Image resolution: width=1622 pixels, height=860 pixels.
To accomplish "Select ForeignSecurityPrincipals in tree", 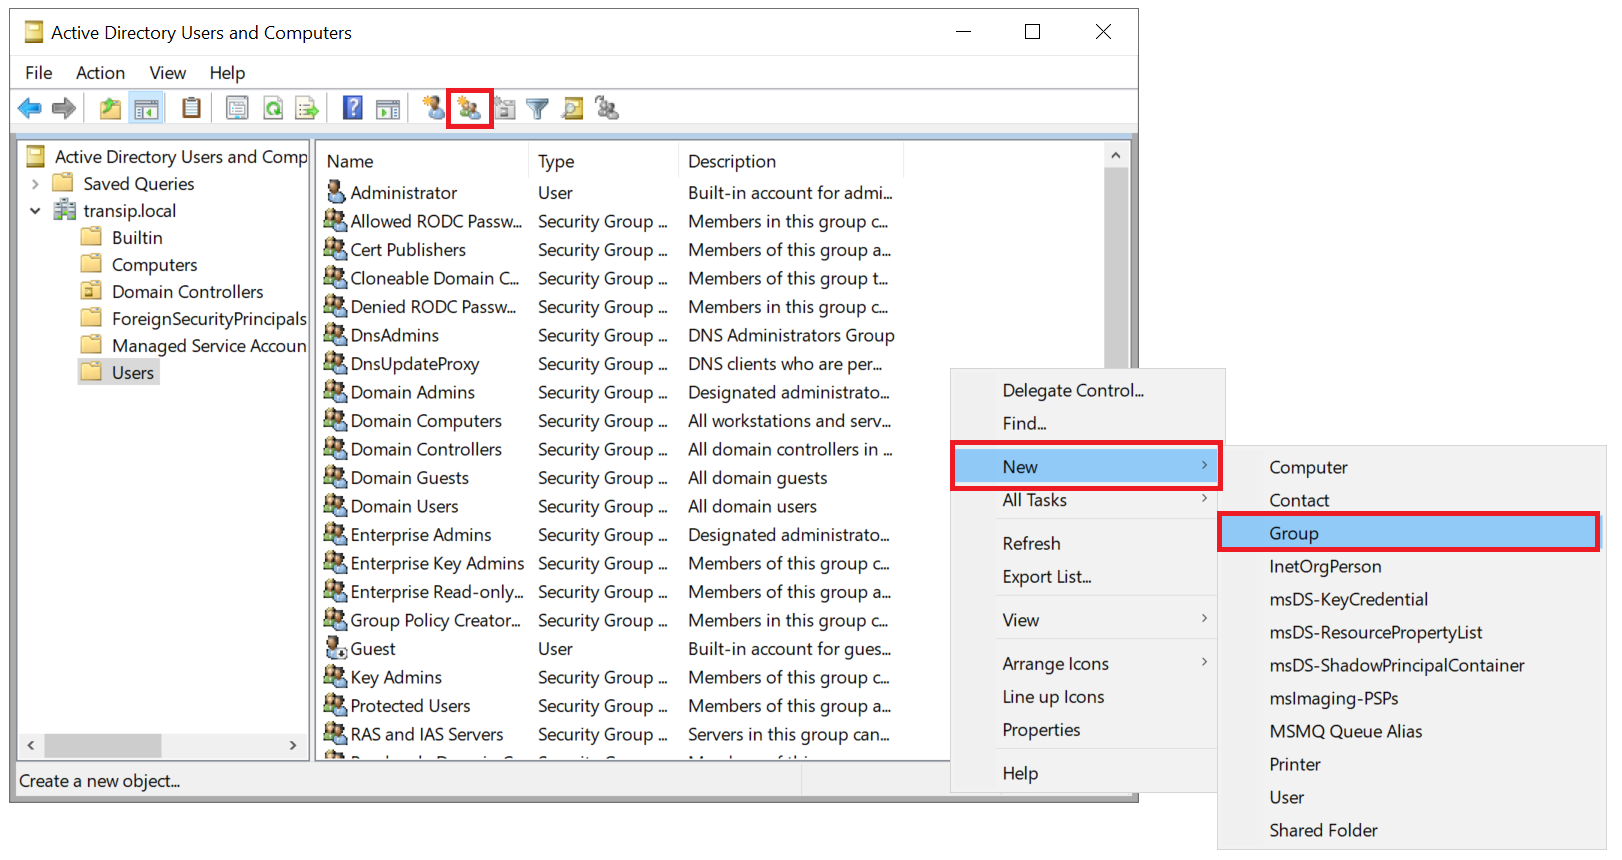I will point(209,319).
